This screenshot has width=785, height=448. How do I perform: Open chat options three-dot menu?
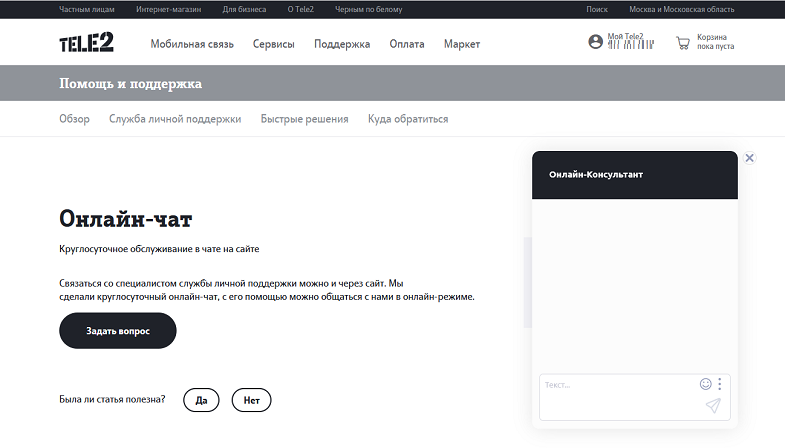click(x=720, y=384)
